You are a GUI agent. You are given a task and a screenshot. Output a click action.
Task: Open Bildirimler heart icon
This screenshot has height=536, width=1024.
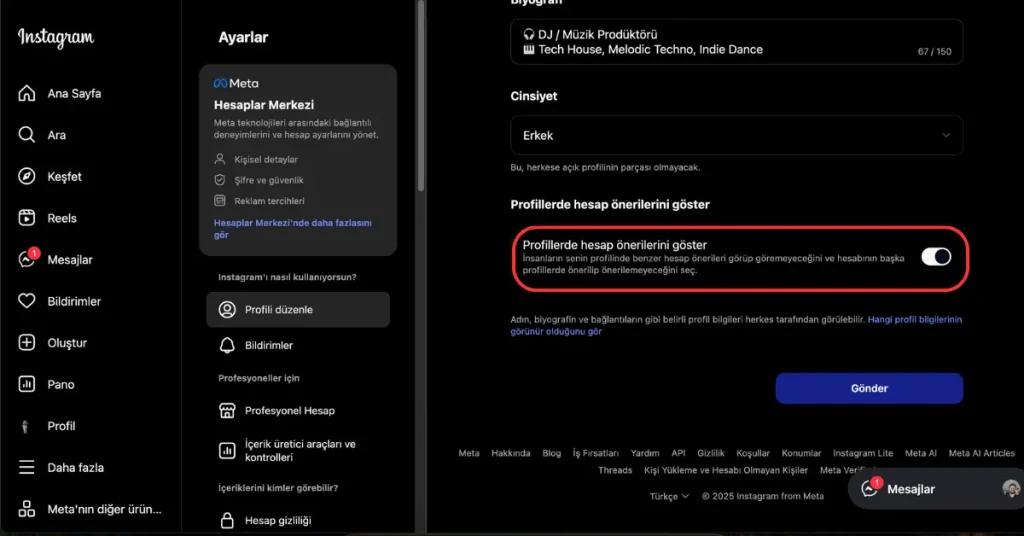pos(27,301)
